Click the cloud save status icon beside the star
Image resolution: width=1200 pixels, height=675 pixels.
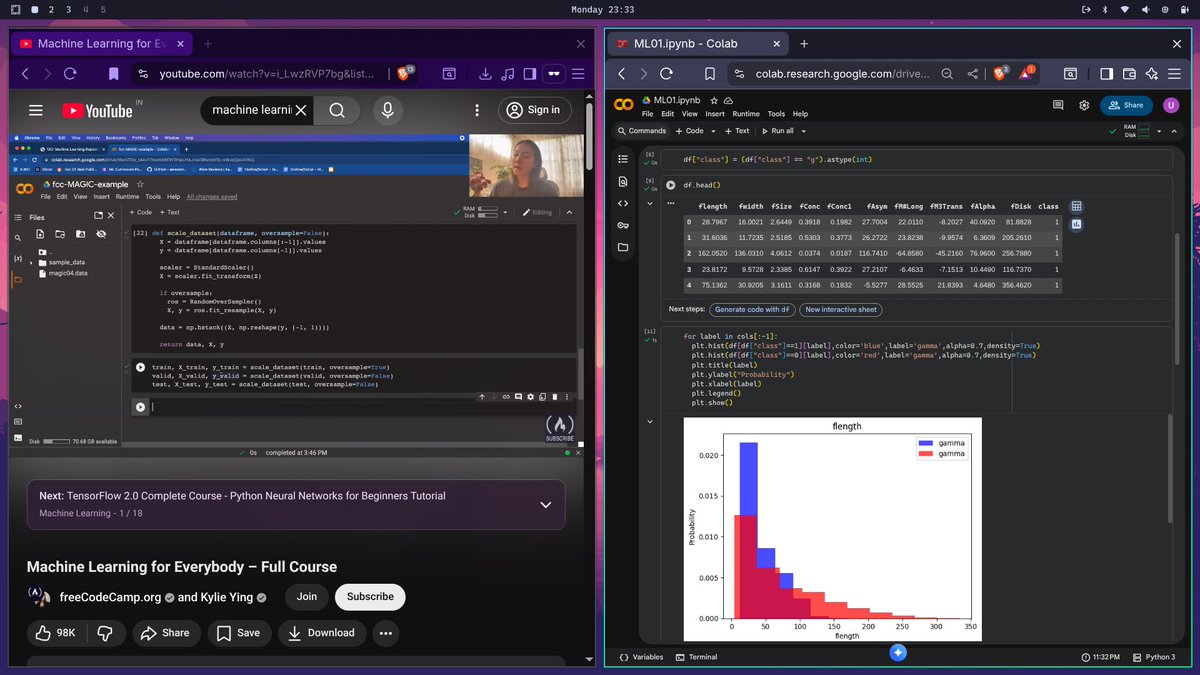click(727, 101)
